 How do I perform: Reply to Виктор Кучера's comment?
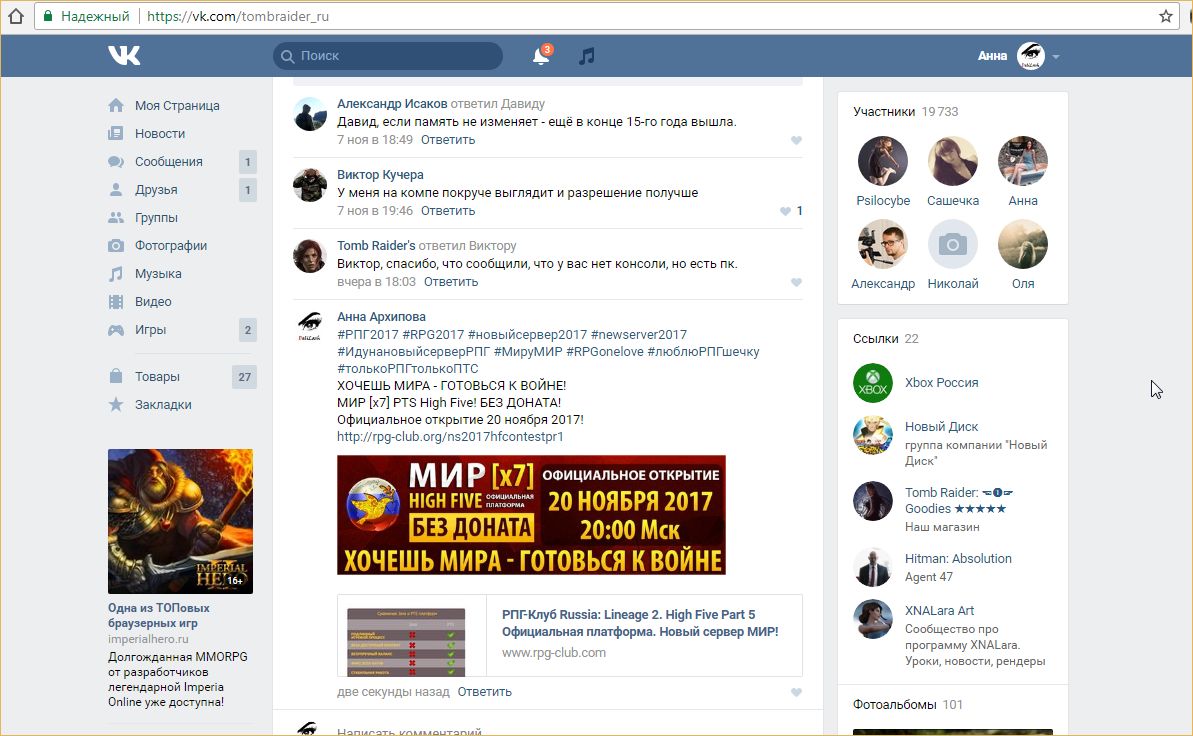(447, 211)
